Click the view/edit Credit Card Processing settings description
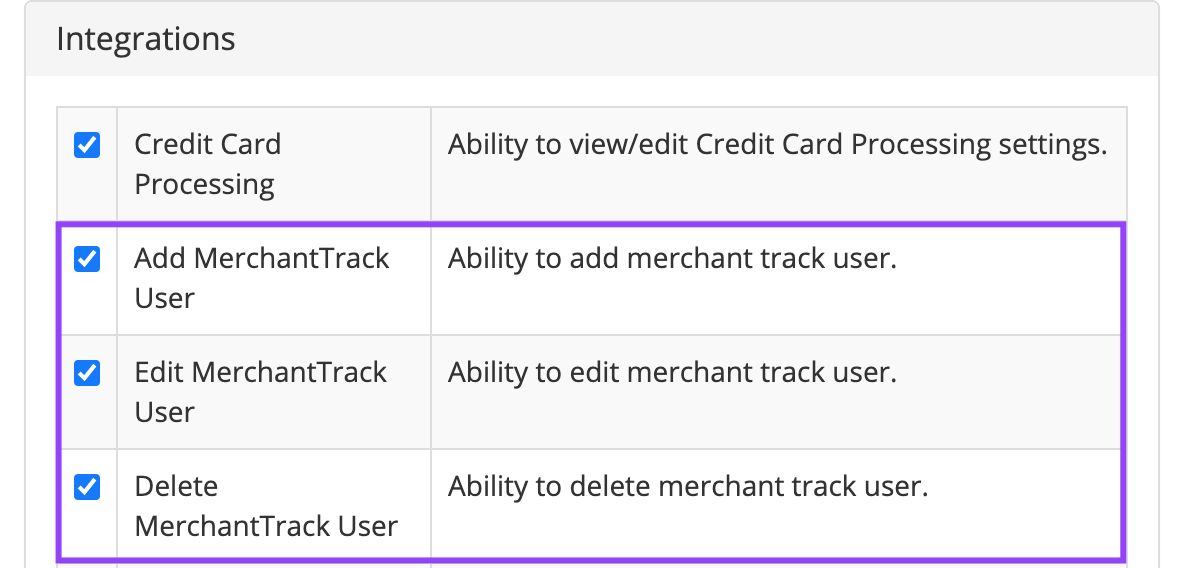The height and width of the screenshot is (568, 1186). (x=777, y=145)
